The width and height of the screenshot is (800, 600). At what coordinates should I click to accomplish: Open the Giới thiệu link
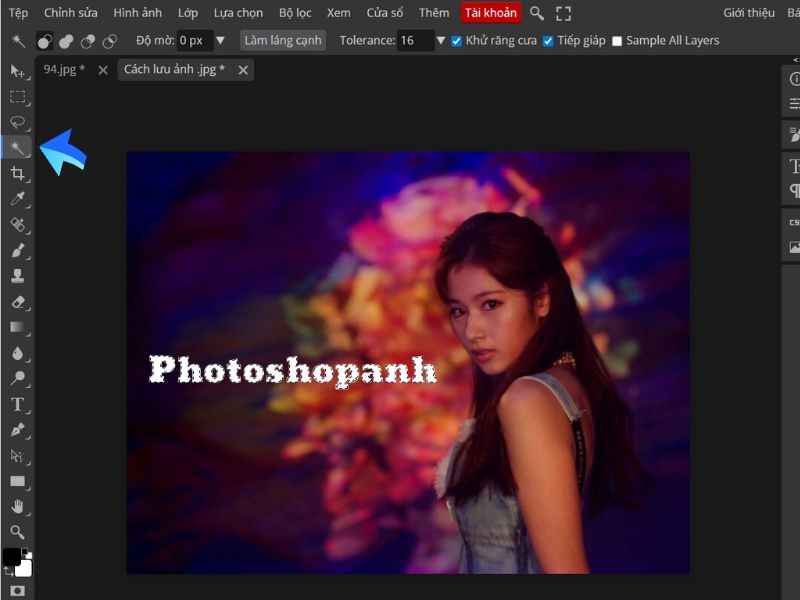pyautogui.click(x=749, y=13)
